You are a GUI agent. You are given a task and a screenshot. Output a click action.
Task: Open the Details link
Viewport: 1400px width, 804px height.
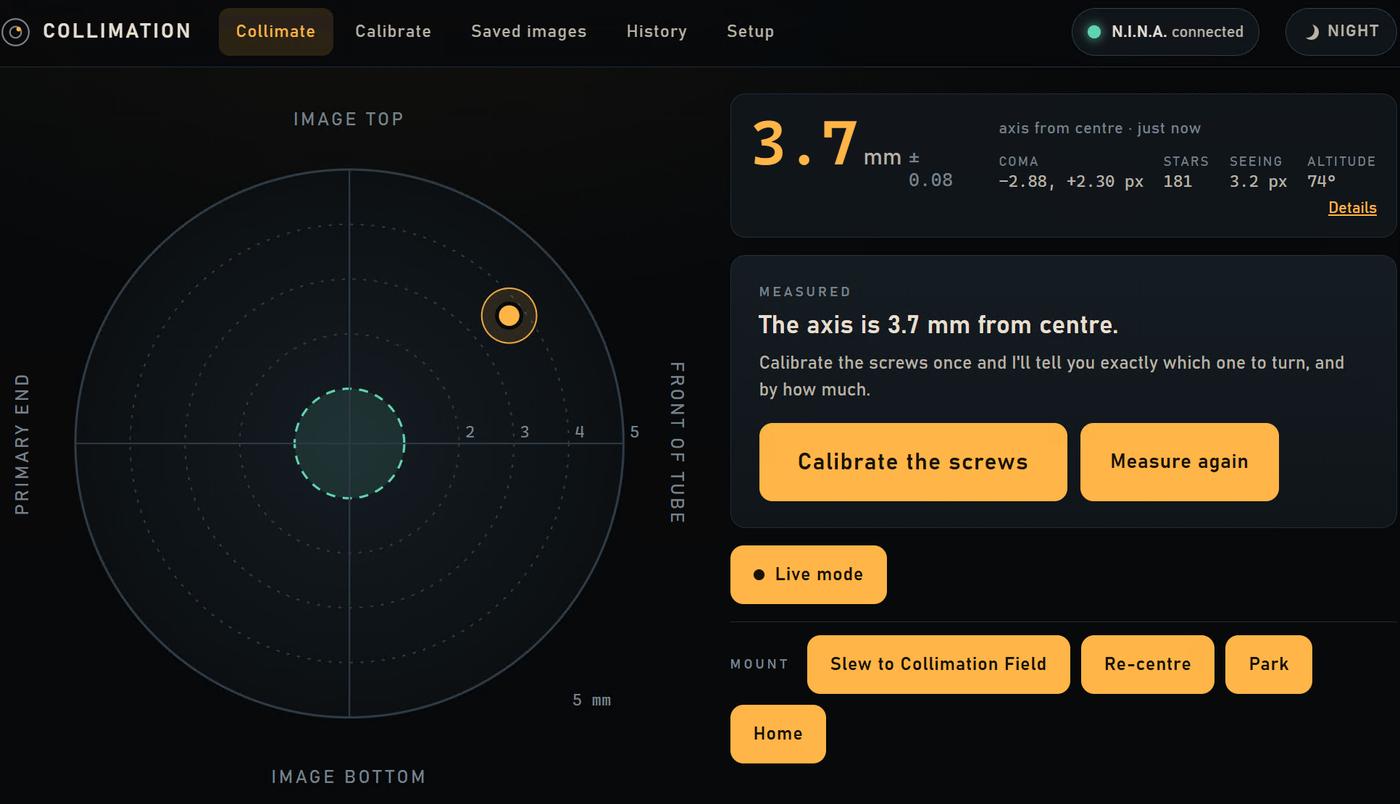1352,208
